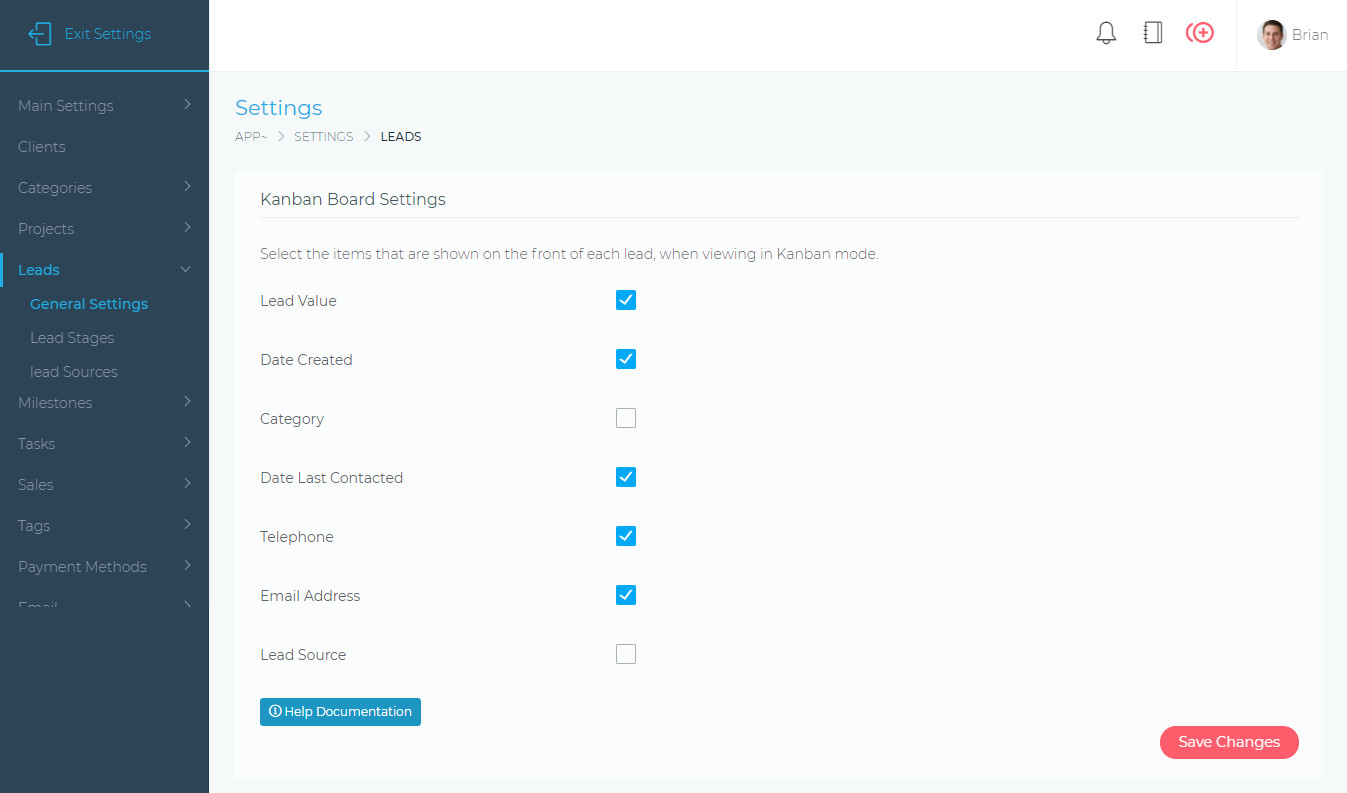Disable the Telephone checkbox
The image size is (1347, 793).
click(x=625, y=536)
